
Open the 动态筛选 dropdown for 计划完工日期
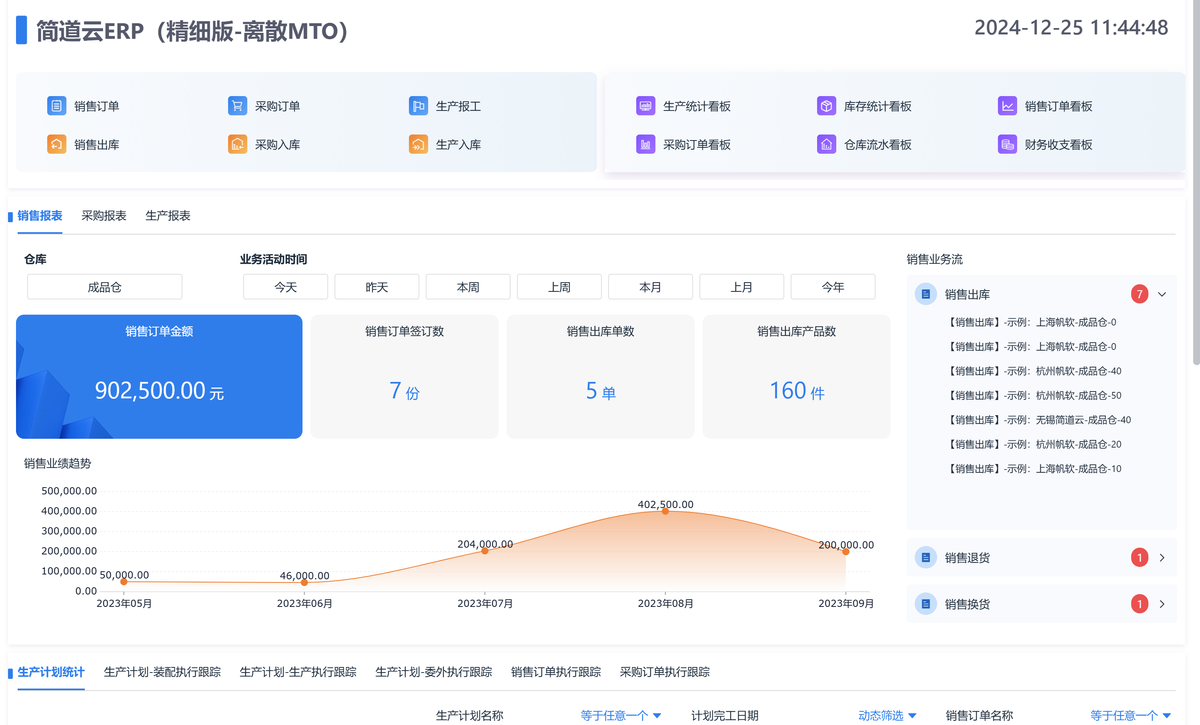(888, 716)
